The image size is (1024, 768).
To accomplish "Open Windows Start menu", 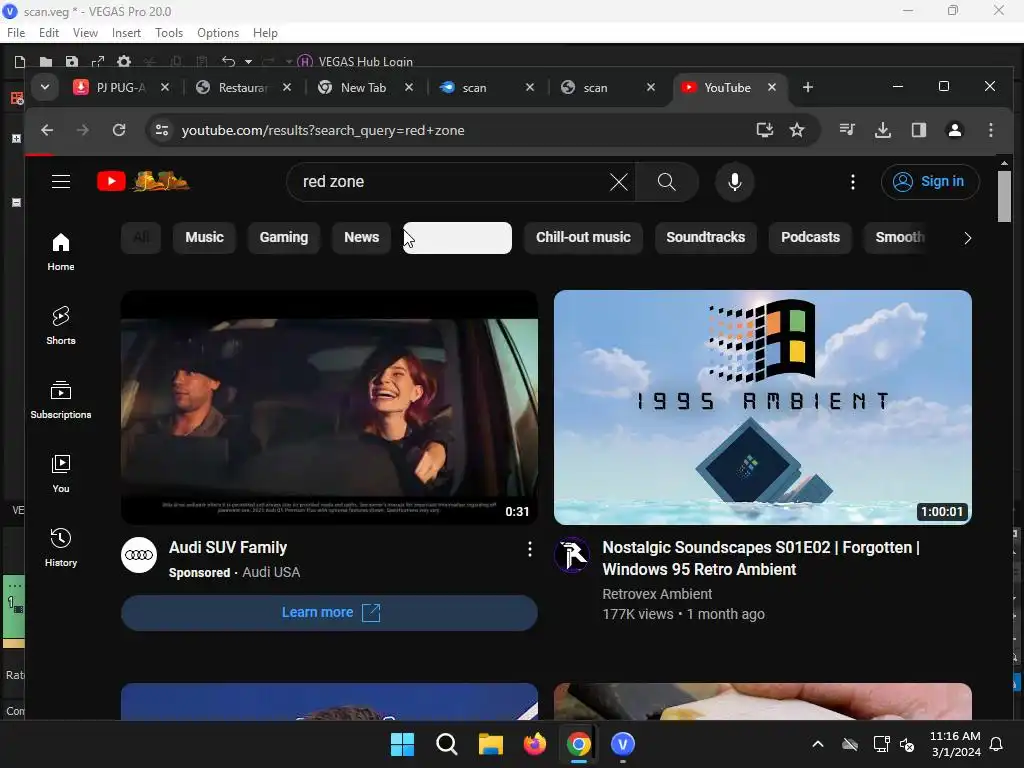I will [402, 744].
